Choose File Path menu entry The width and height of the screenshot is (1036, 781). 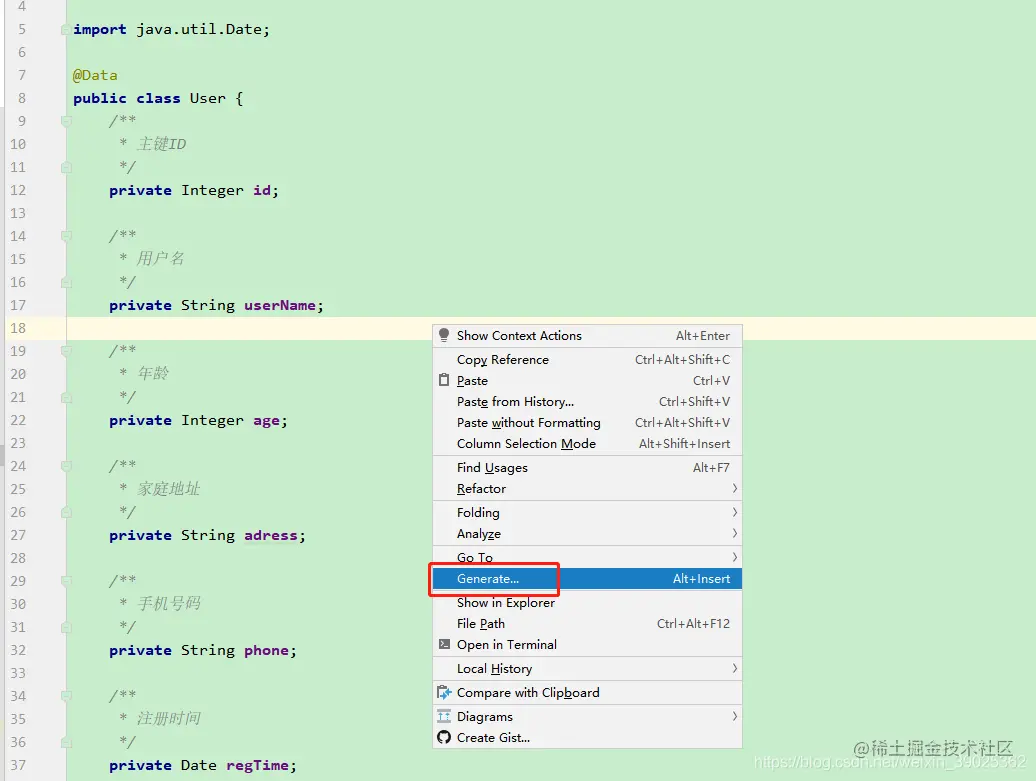[x=587, y=624]
